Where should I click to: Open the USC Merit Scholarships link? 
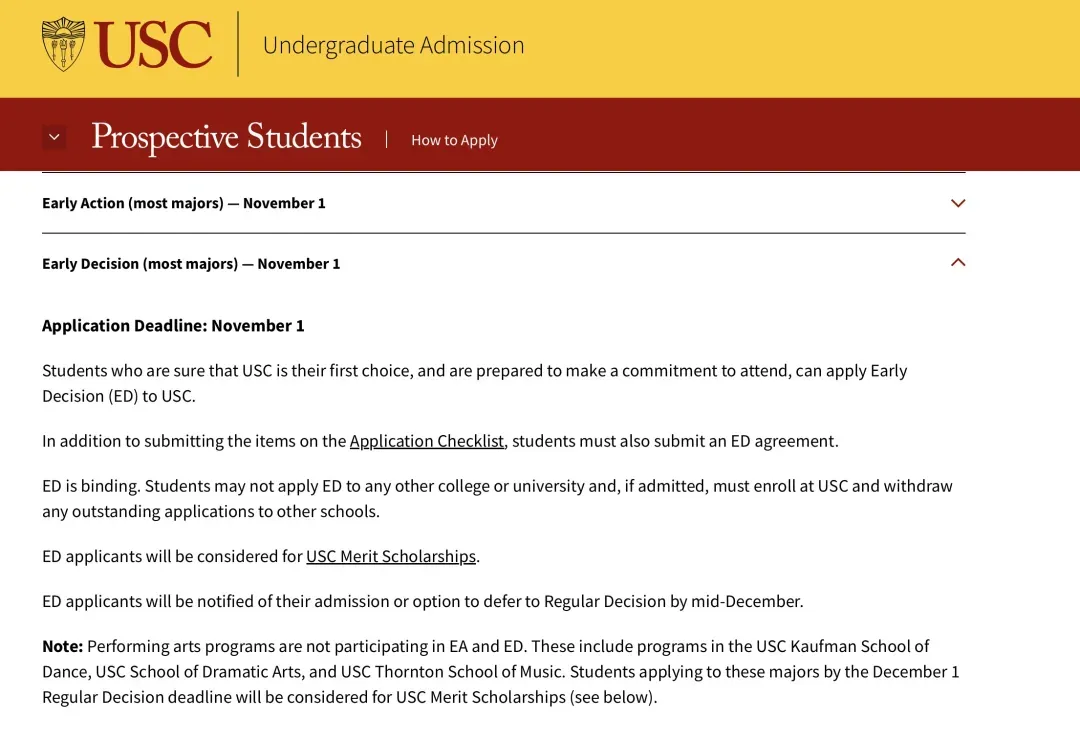click(x=391, y=556)
